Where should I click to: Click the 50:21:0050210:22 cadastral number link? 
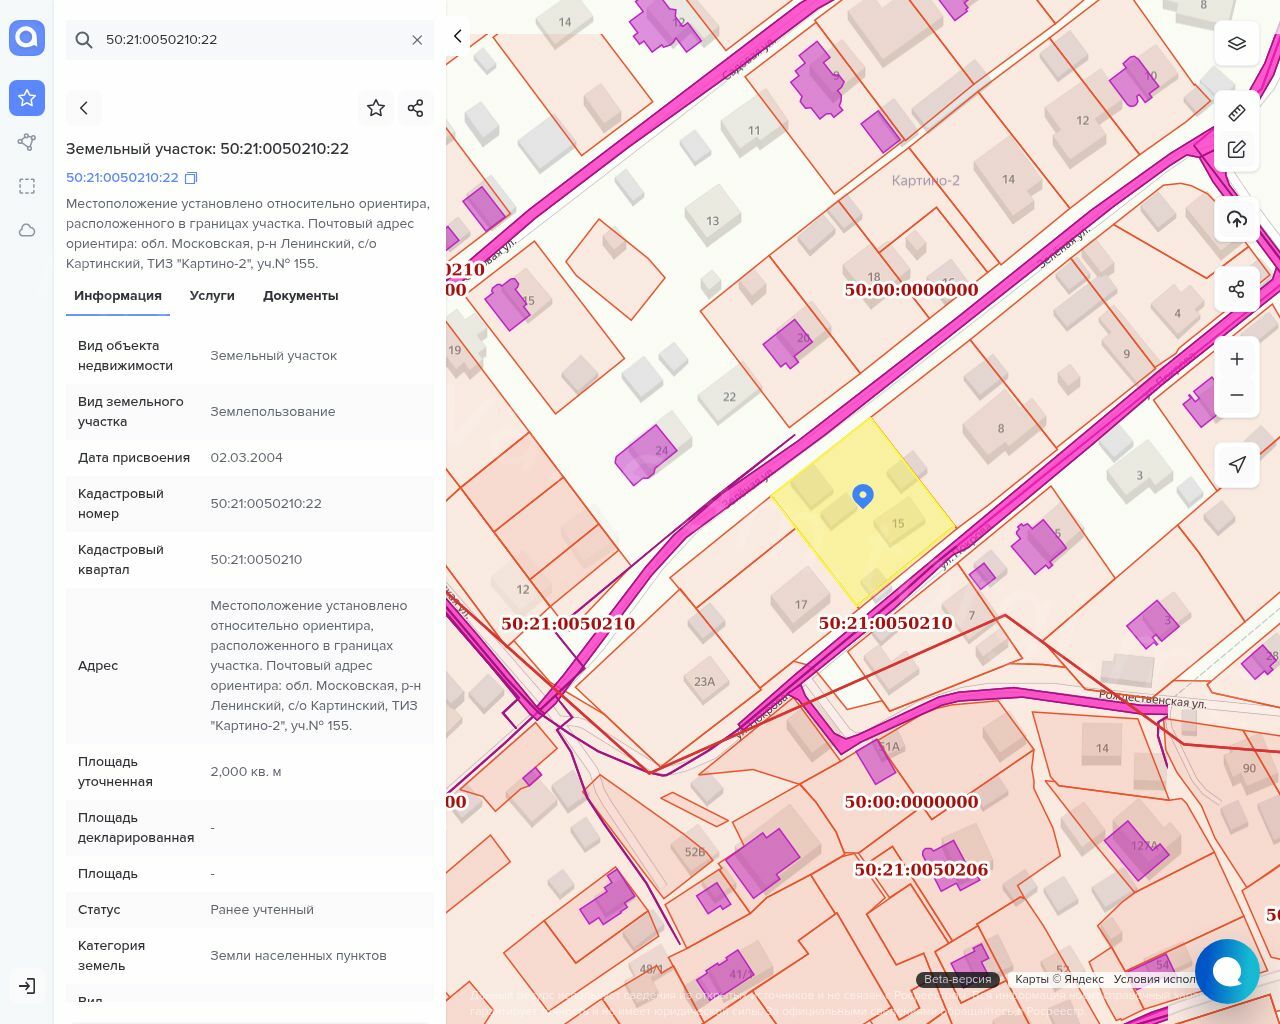[x=122, y=178]
